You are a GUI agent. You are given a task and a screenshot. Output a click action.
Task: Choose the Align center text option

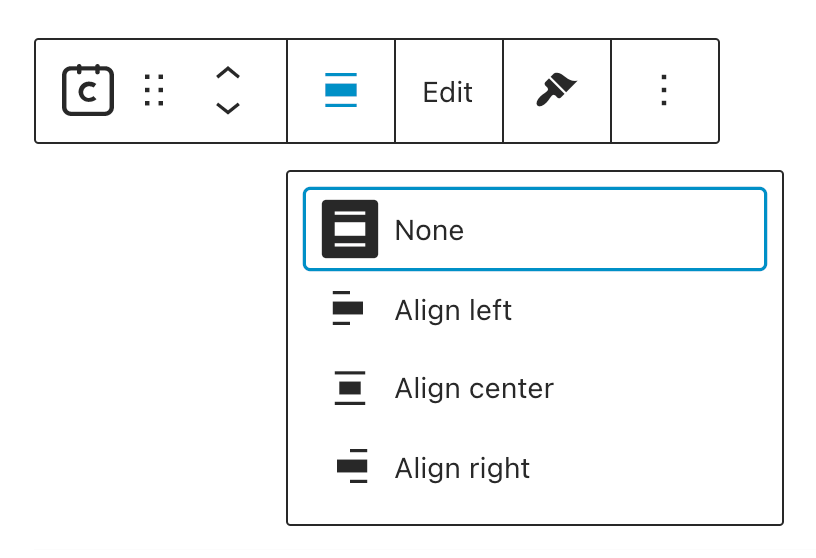[x=474, y=388]
